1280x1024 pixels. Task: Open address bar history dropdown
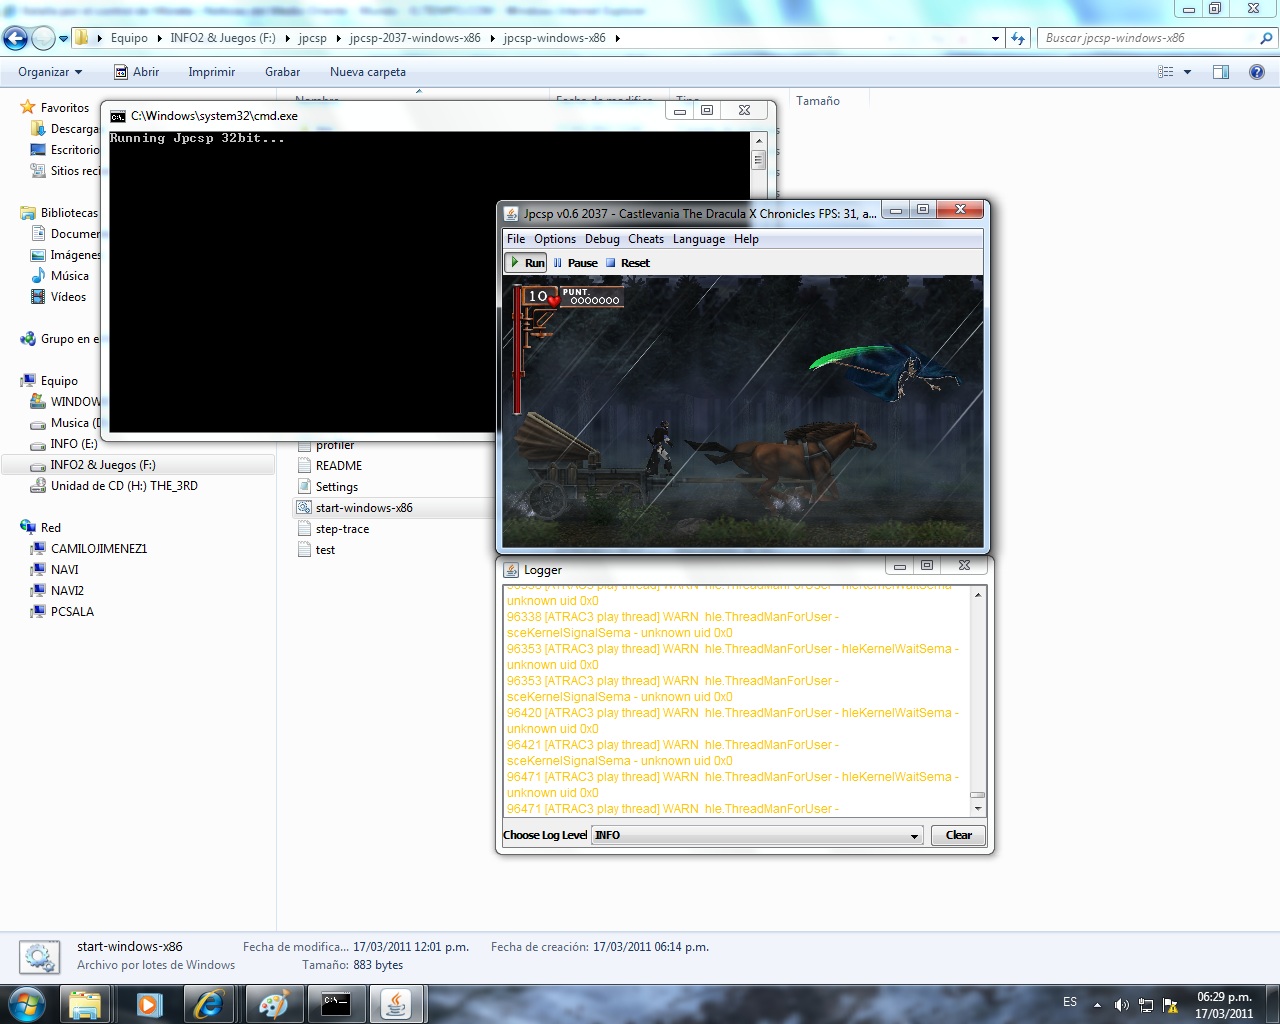[995, 38]
